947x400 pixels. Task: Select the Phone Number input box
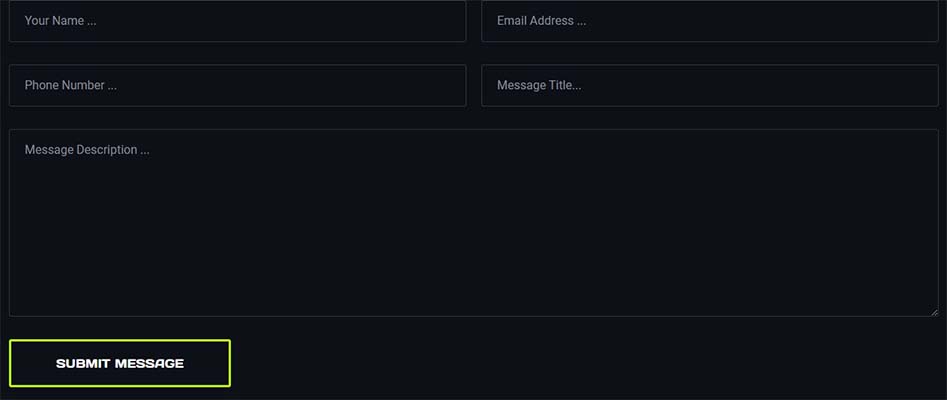pyautogui.click(x=237, y=86)
